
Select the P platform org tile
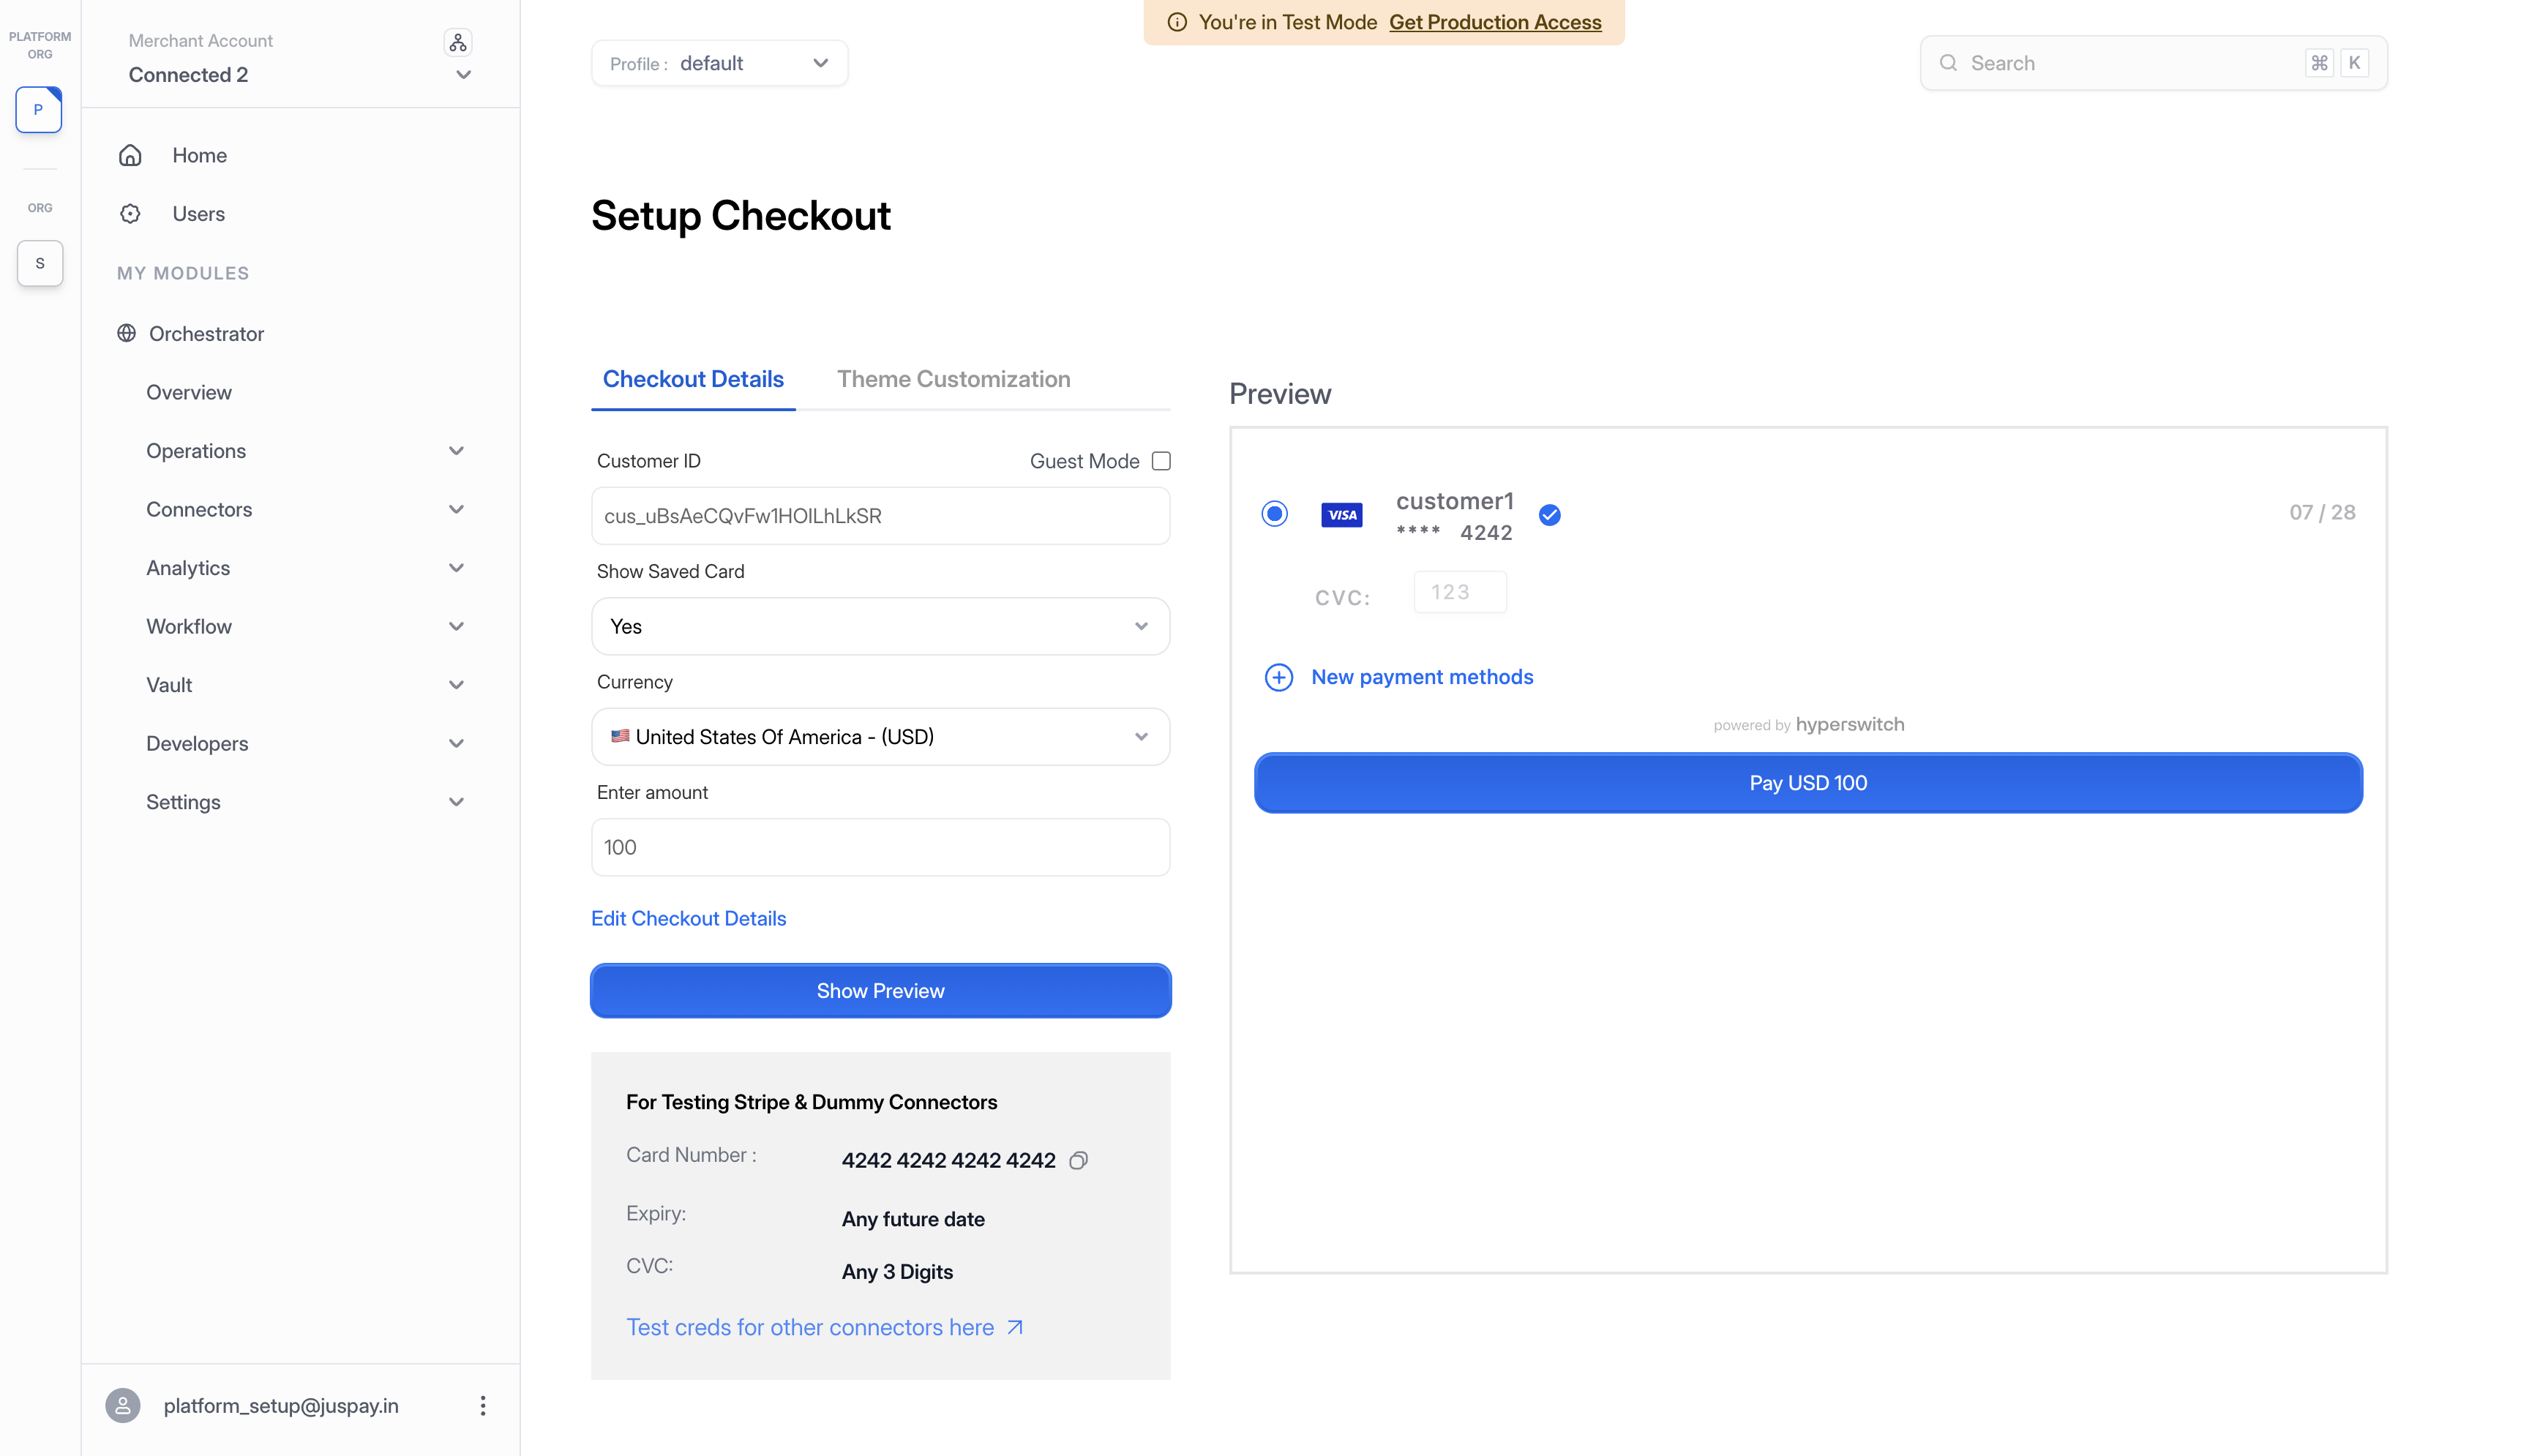39,110
